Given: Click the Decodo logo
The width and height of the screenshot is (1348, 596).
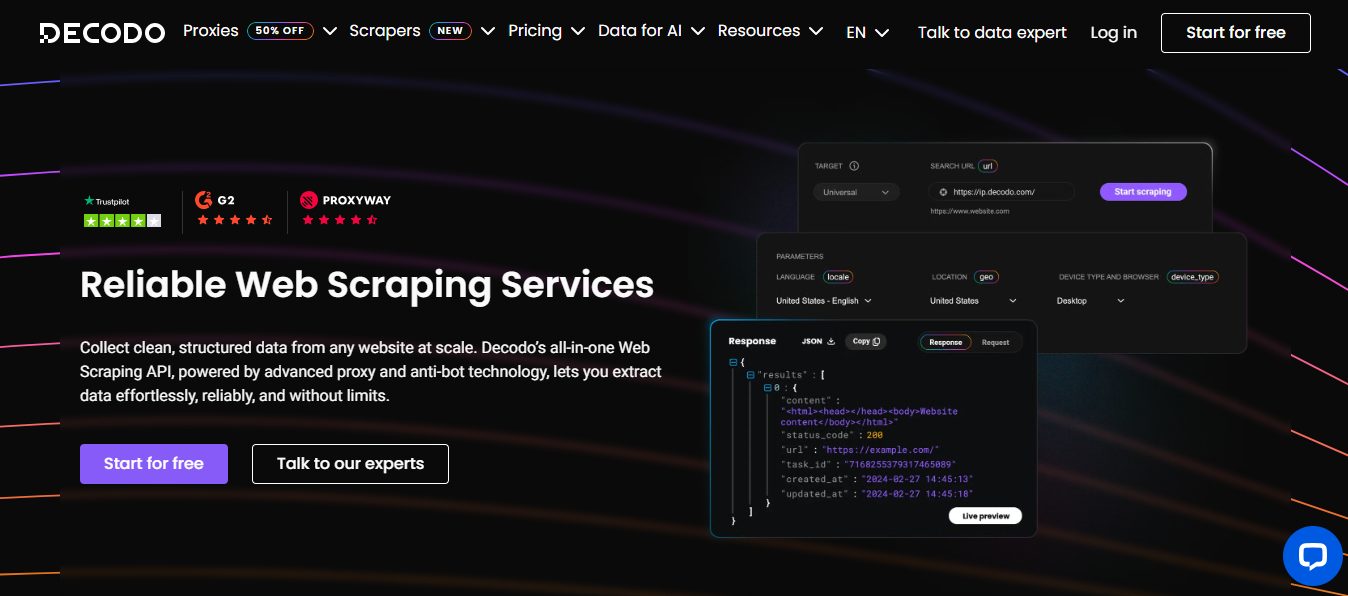Looking at the screenshot, I should pyautogui.click(x=101, y=32).
